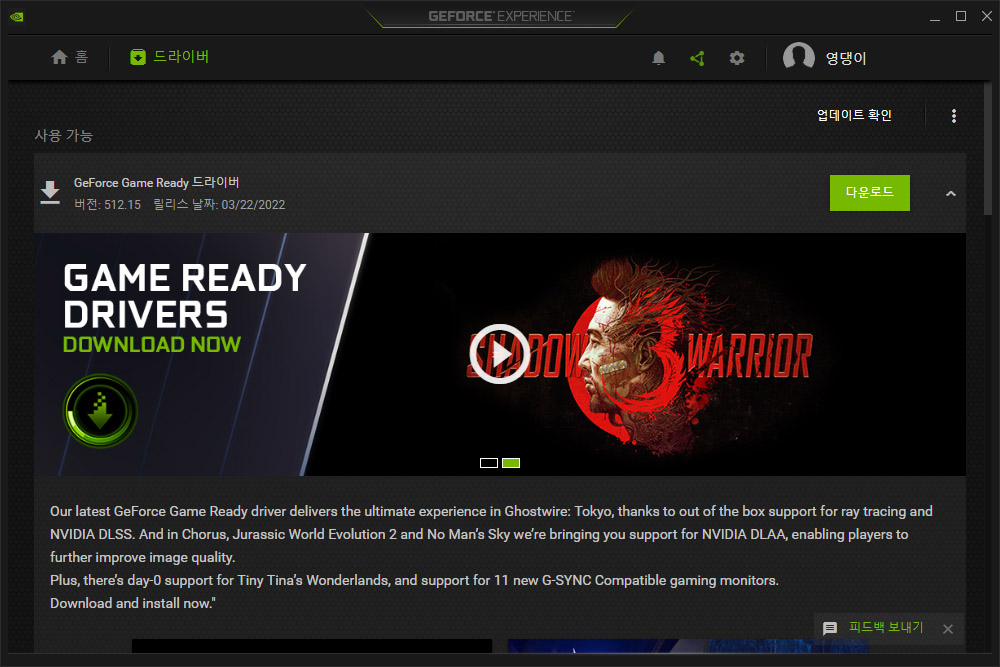Screen dimensions: 1000x667
Task: Maximize the GeForce Experience window
Action: point(960,16)
